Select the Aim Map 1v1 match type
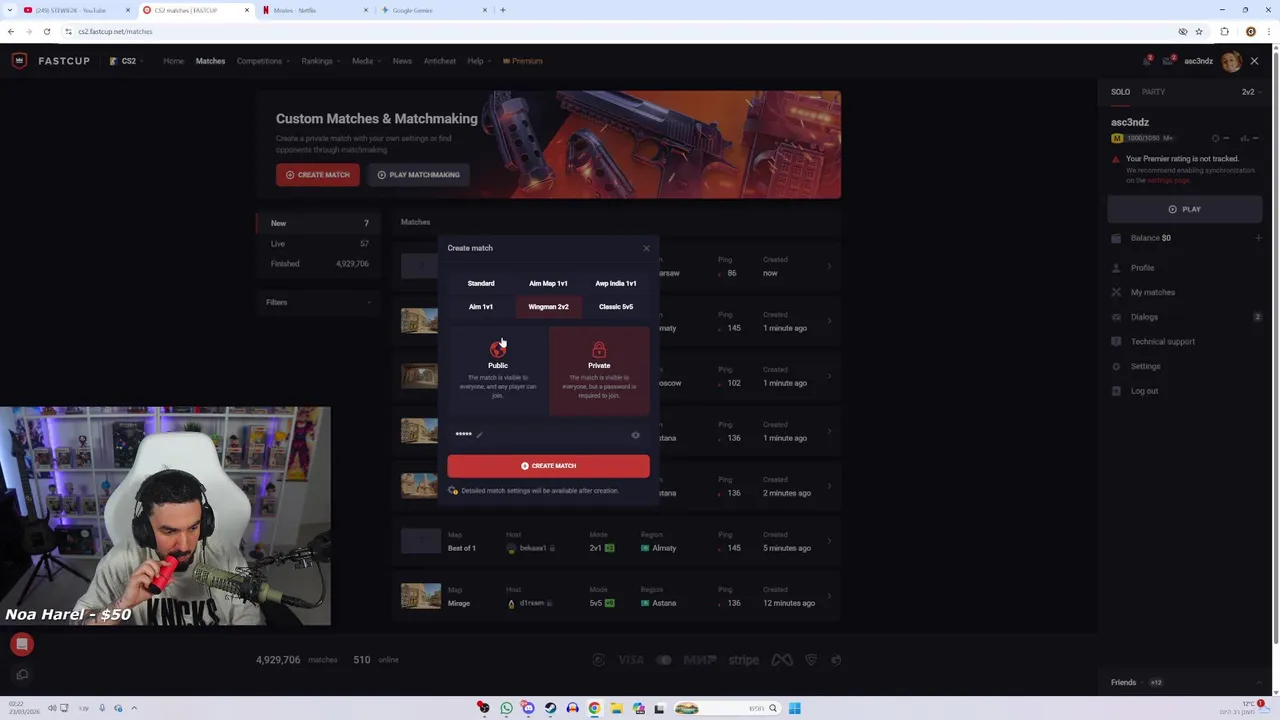 click(x=548, y=283)
